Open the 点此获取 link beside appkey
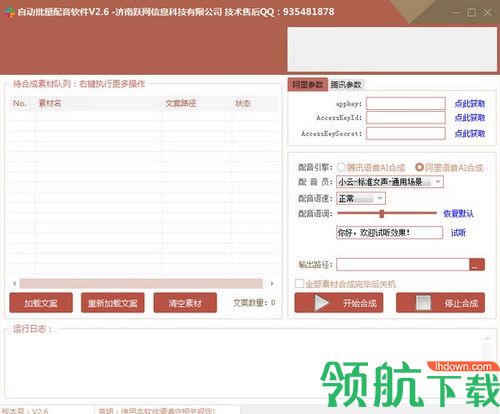The height and width of the screenshot is (414, 500). tap(470, 104)
